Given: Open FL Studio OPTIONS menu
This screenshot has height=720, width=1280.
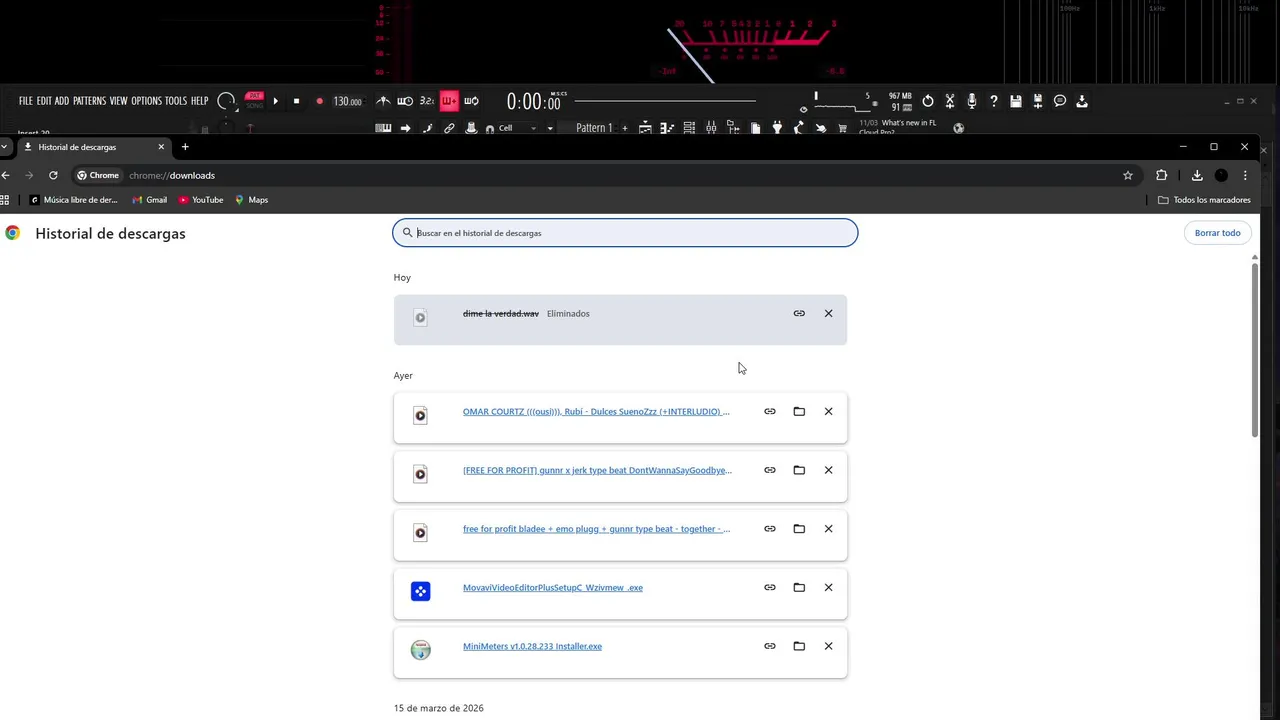Looking at the screenshot, I should click(x=146, y=101).
